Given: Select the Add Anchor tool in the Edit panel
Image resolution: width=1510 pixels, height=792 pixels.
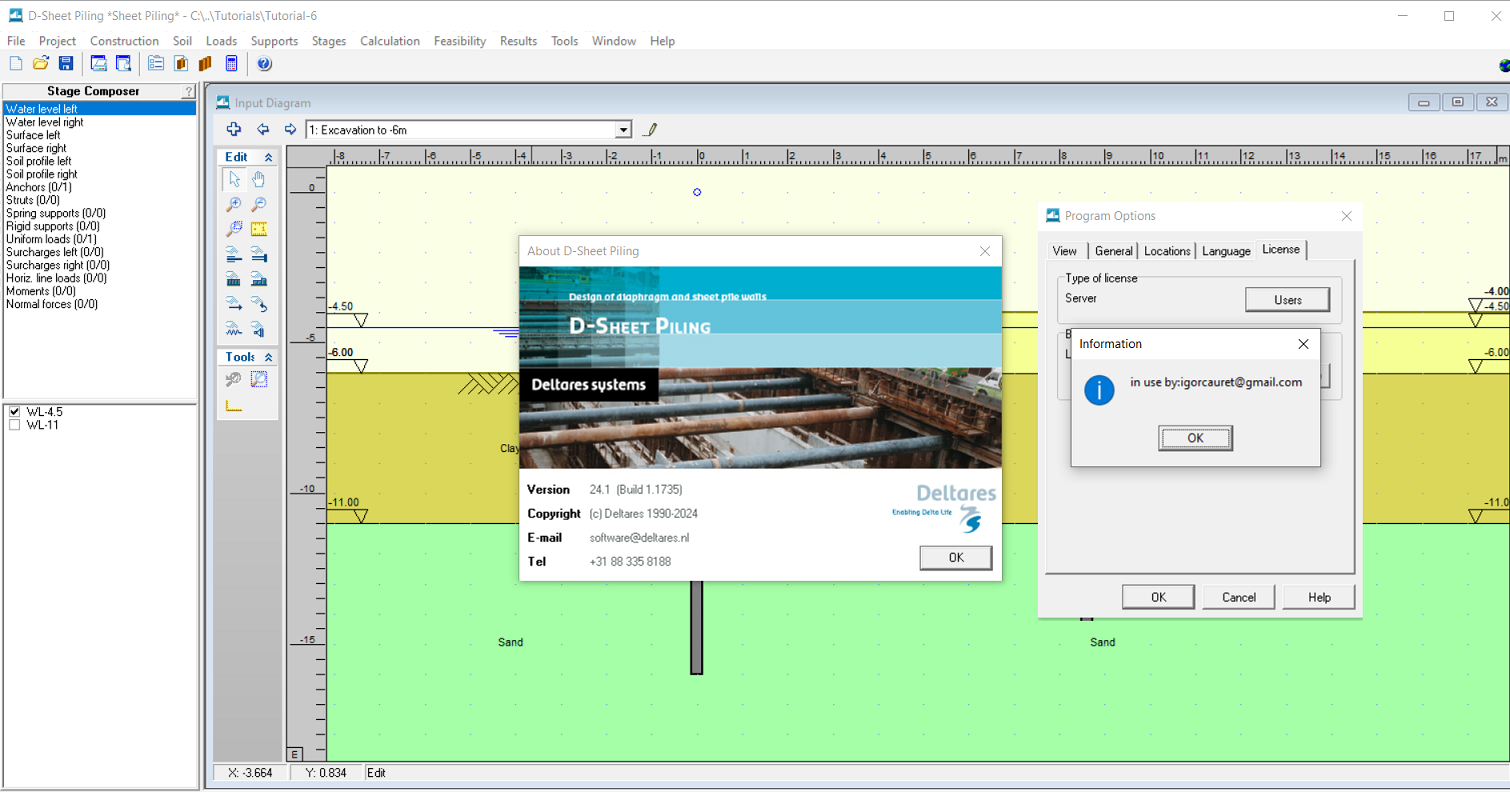Looking at the screenshot, I should coord(234,255).
